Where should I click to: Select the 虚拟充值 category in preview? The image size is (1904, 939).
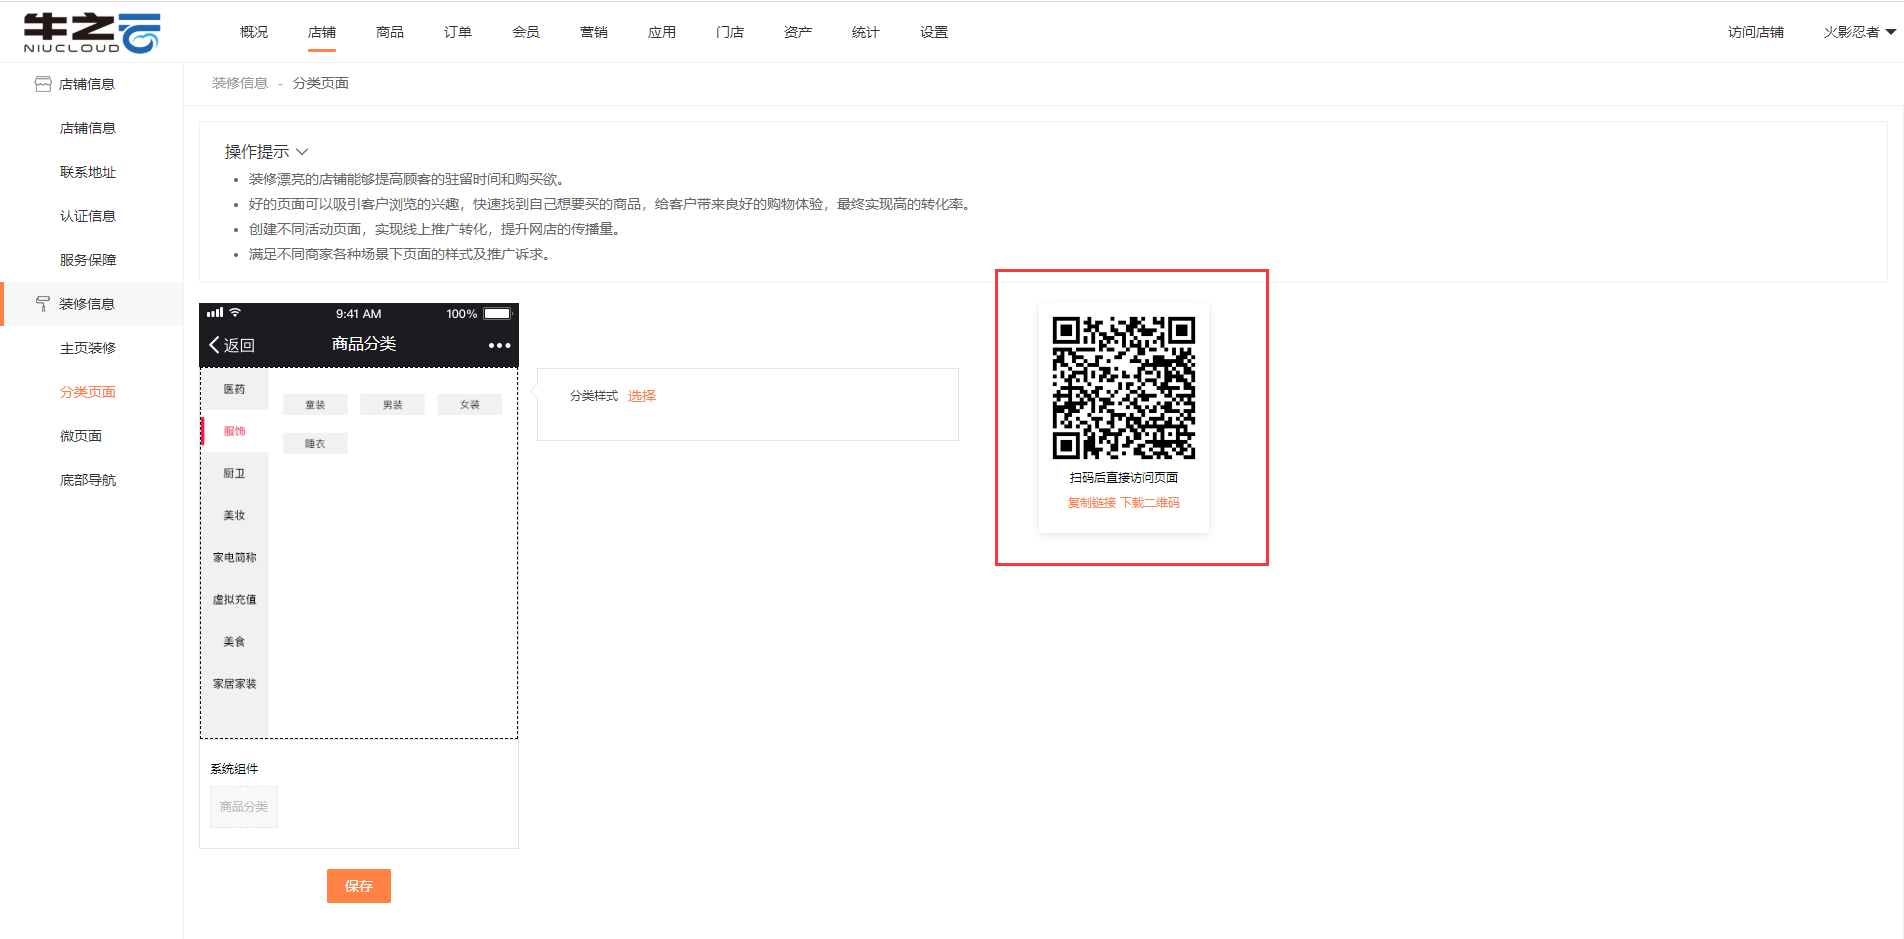coord(234,599)
